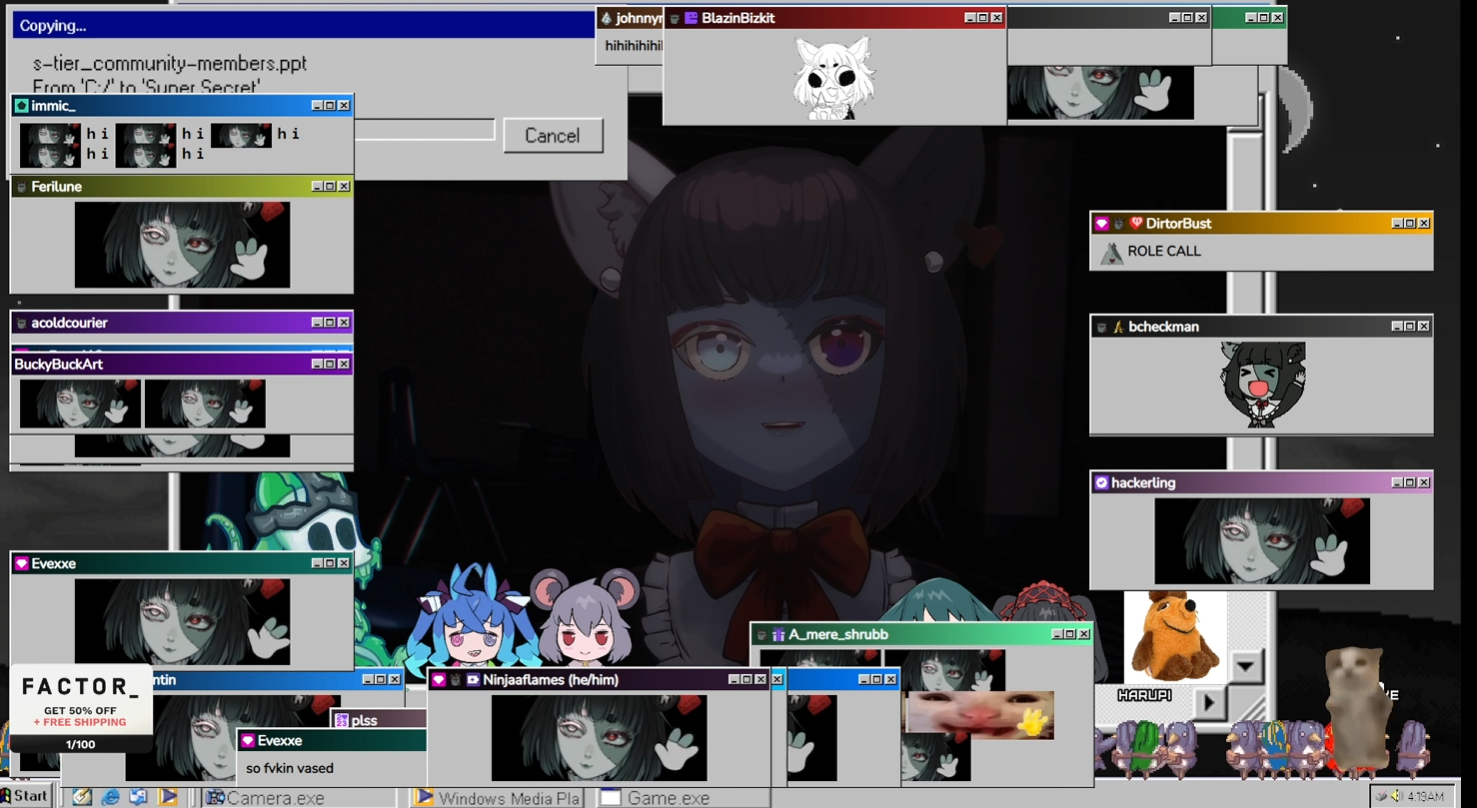The width and height of the screenshot is (1477, 808).
Task: Switch to Windows Media Player taskbar button
Action: 497,798
